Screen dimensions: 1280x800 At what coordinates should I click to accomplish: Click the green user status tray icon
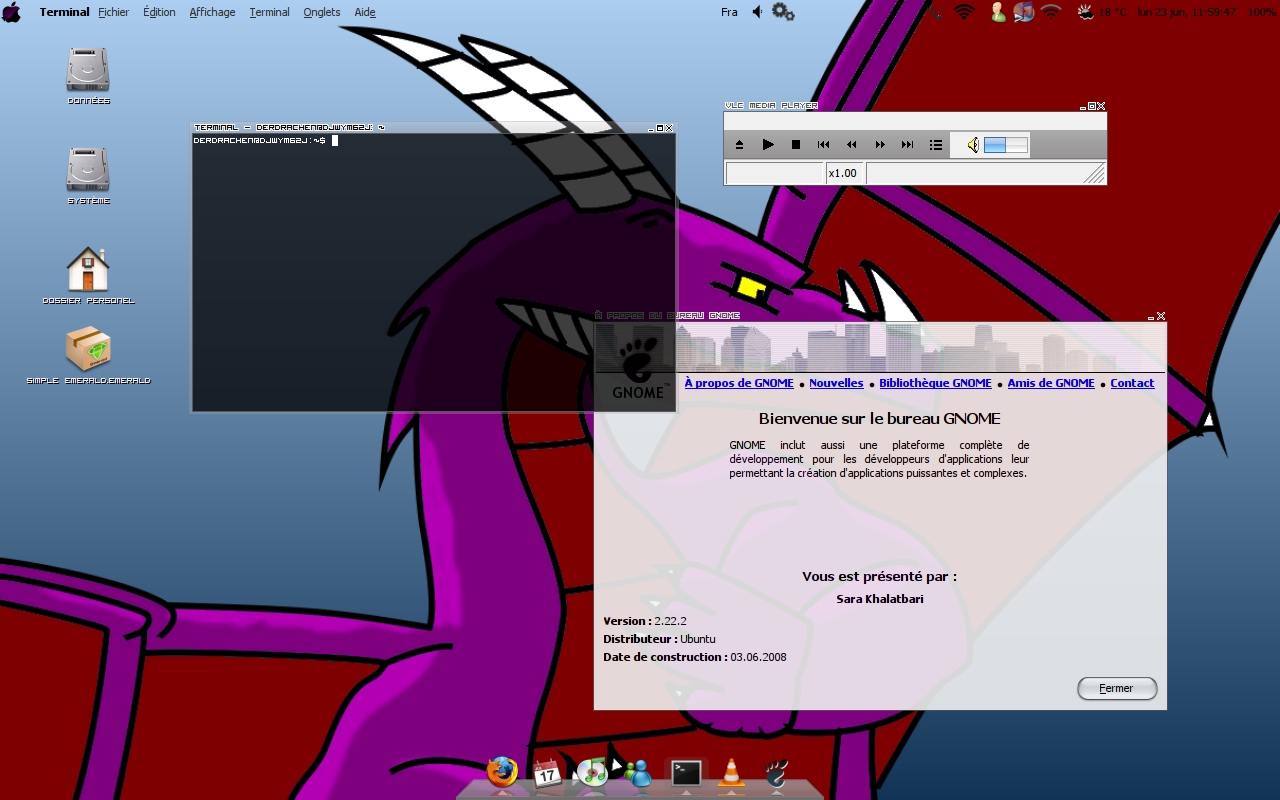point(998,12)
